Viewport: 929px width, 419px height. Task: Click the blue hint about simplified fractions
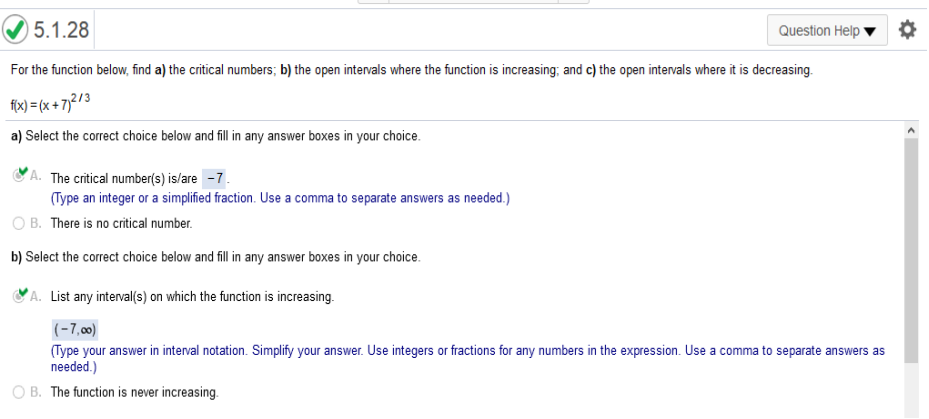coord(280,198)
